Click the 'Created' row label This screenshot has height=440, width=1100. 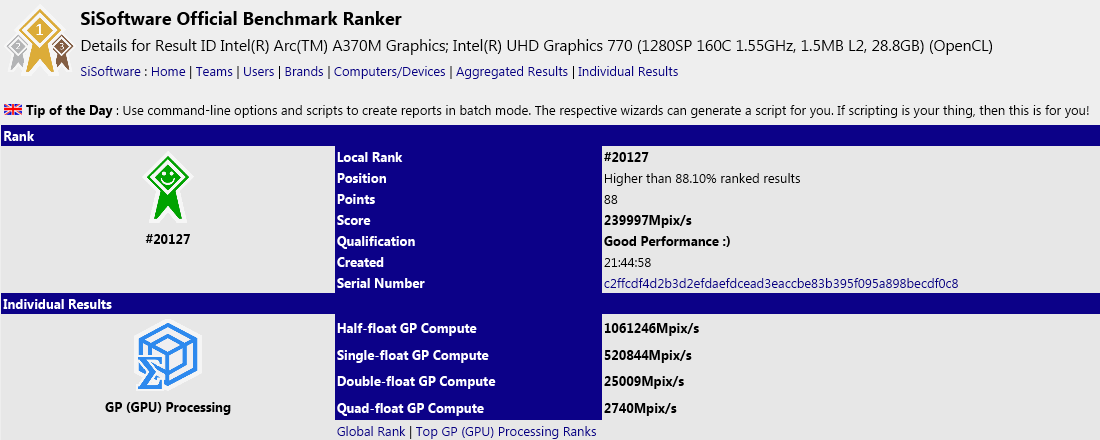tap(360, 262)
